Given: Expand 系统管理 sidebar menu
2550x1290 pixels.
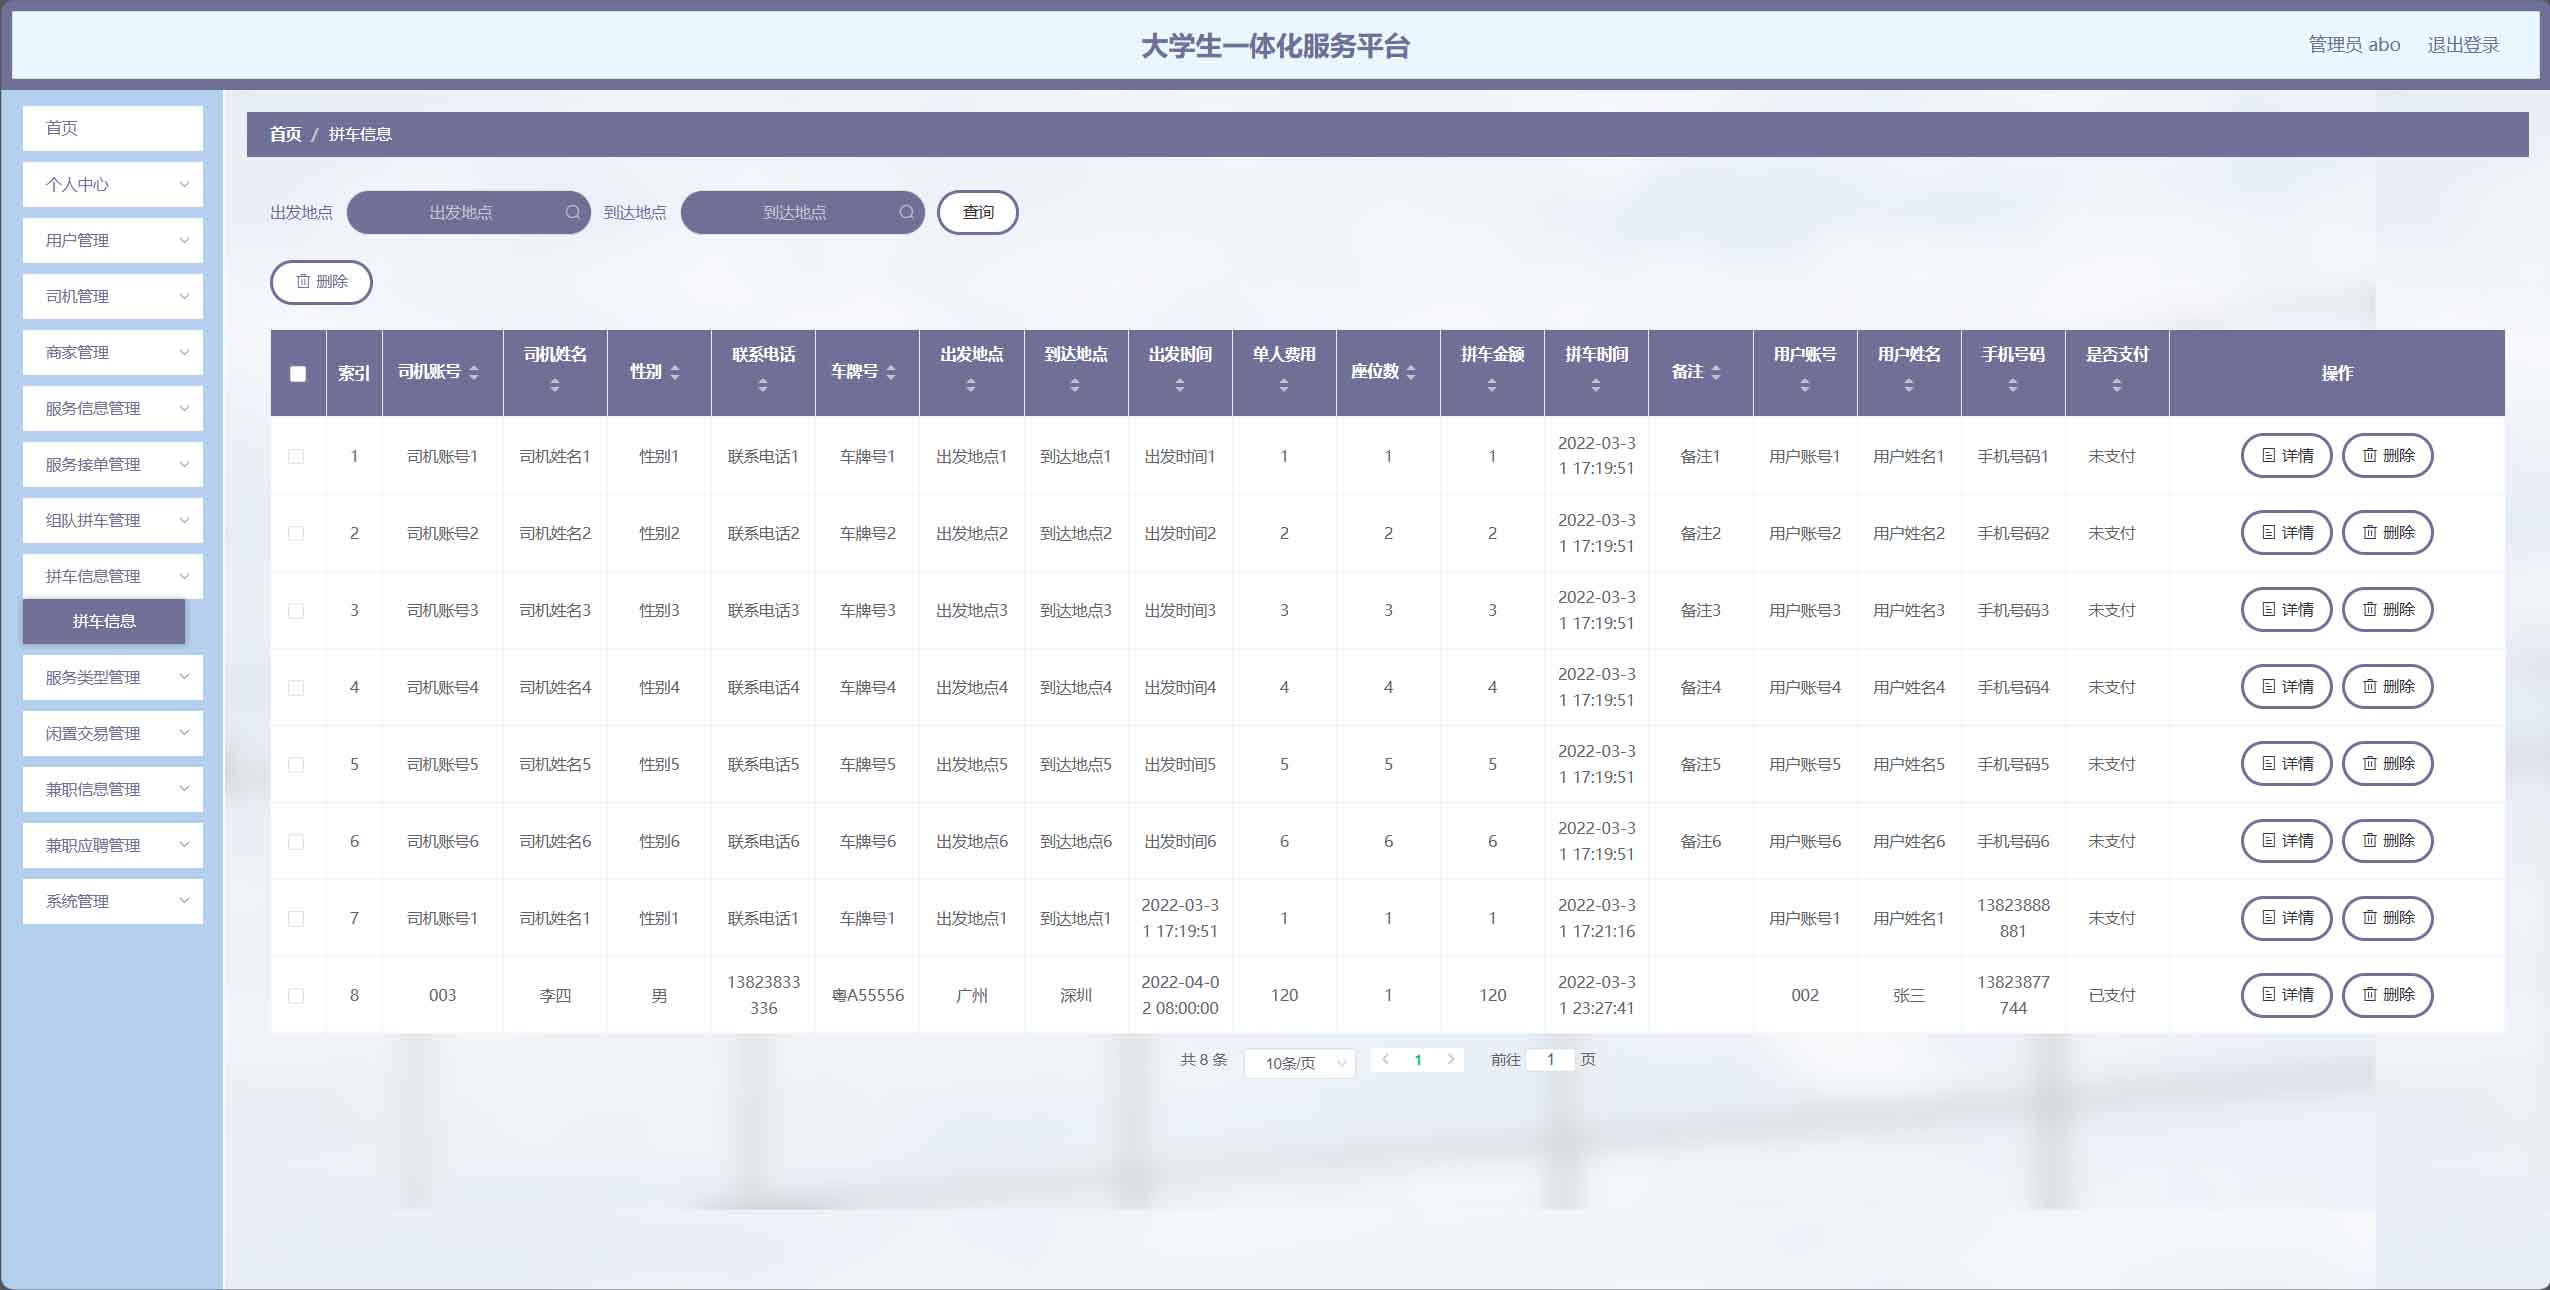Looking at the screenshot, I should coord(113,901).
